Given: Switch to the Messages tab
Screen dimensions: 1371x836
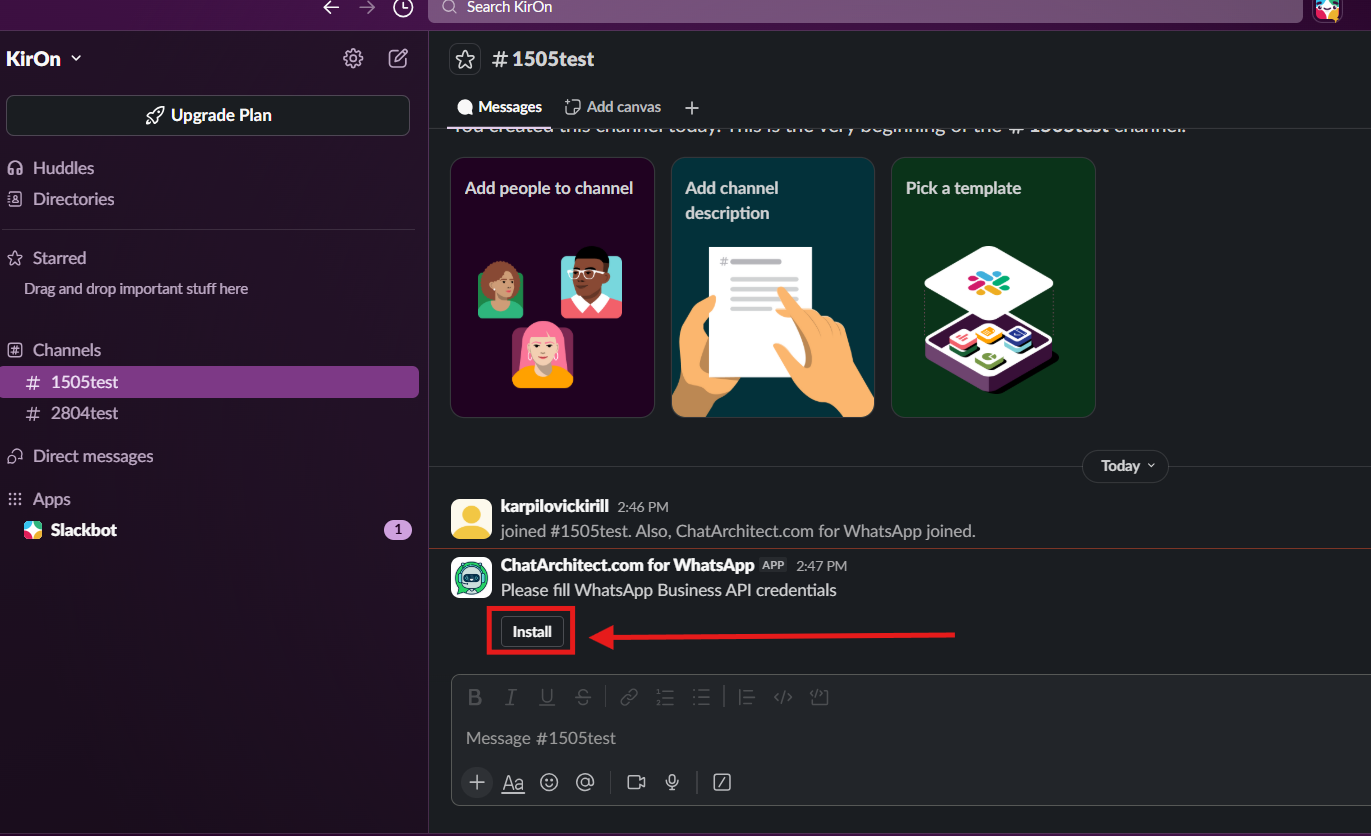Looking at the screenshot, I should click(500, 107).
